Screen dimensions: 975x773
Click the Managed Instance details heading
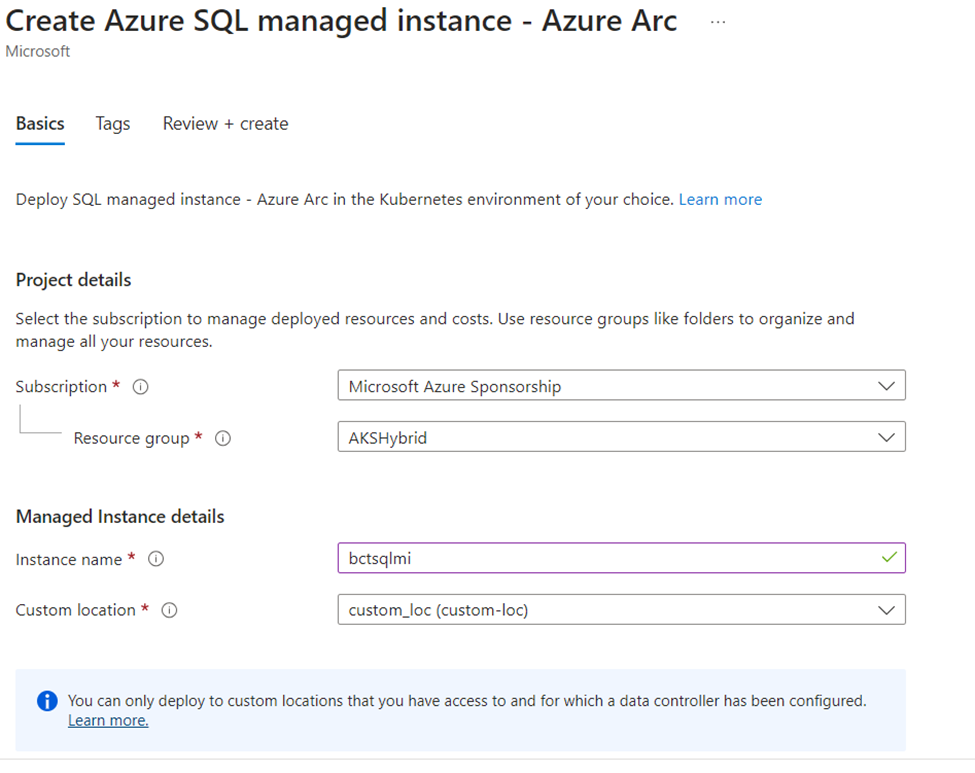tap(120, 517)
